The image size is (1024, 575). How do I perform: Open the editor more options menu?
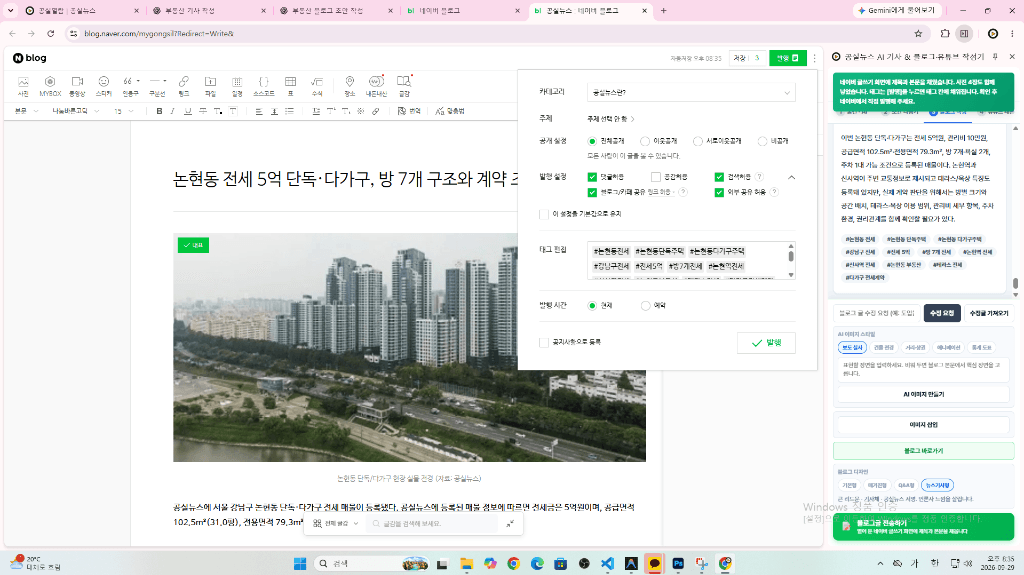[x=814, y=58]
